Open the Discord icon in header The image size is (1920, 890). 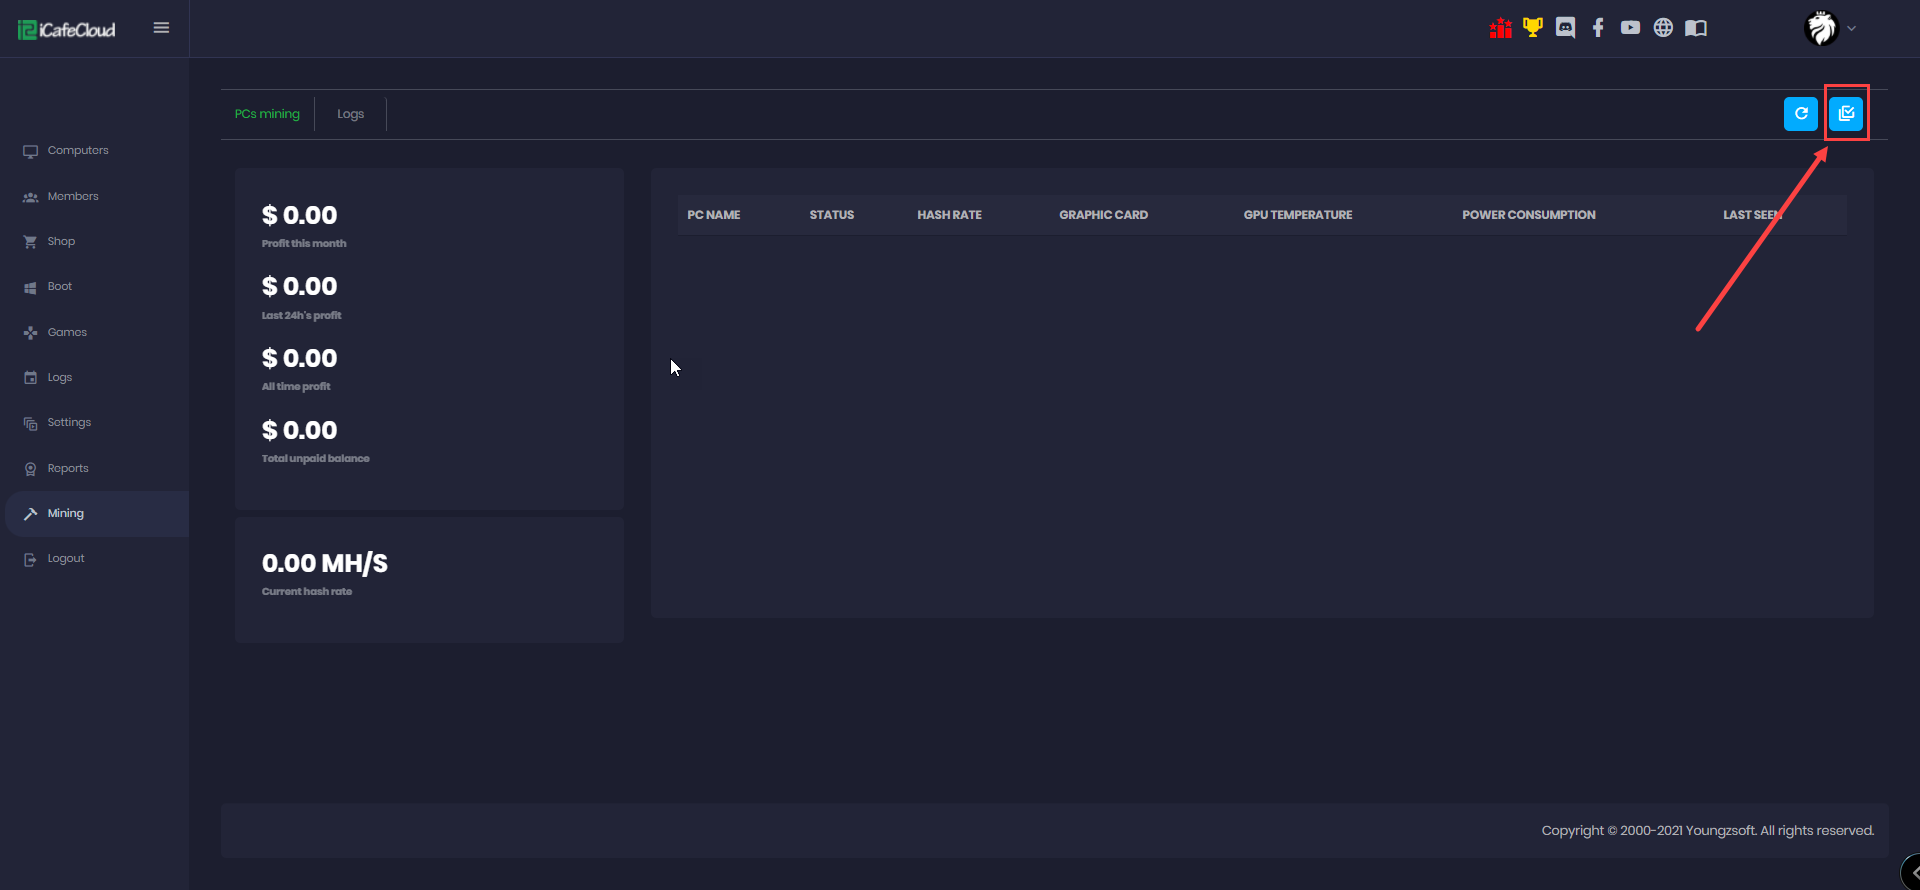(1565, 28)
